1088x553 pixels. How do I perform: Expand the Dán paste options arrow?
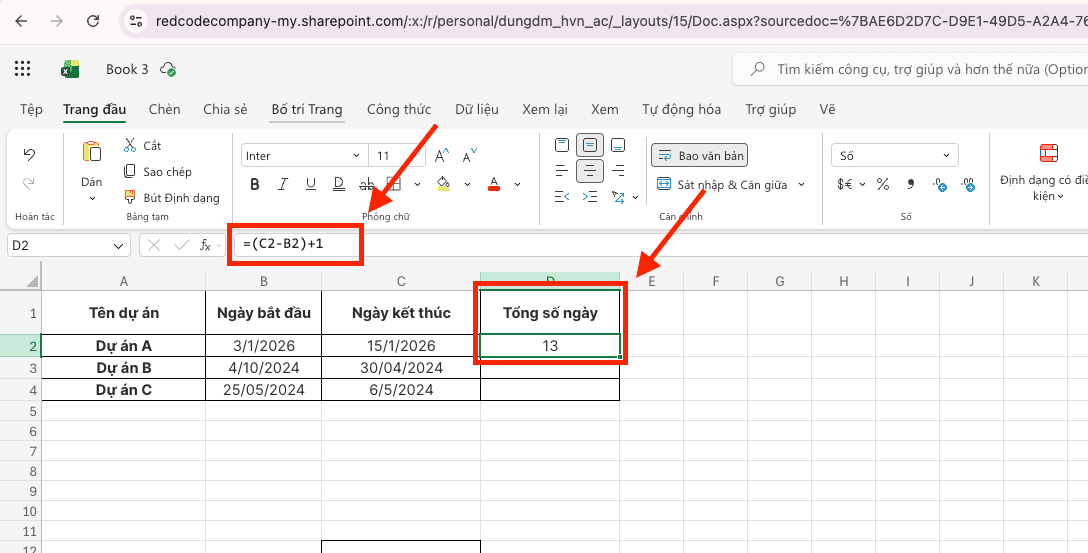tap(92, 199)
